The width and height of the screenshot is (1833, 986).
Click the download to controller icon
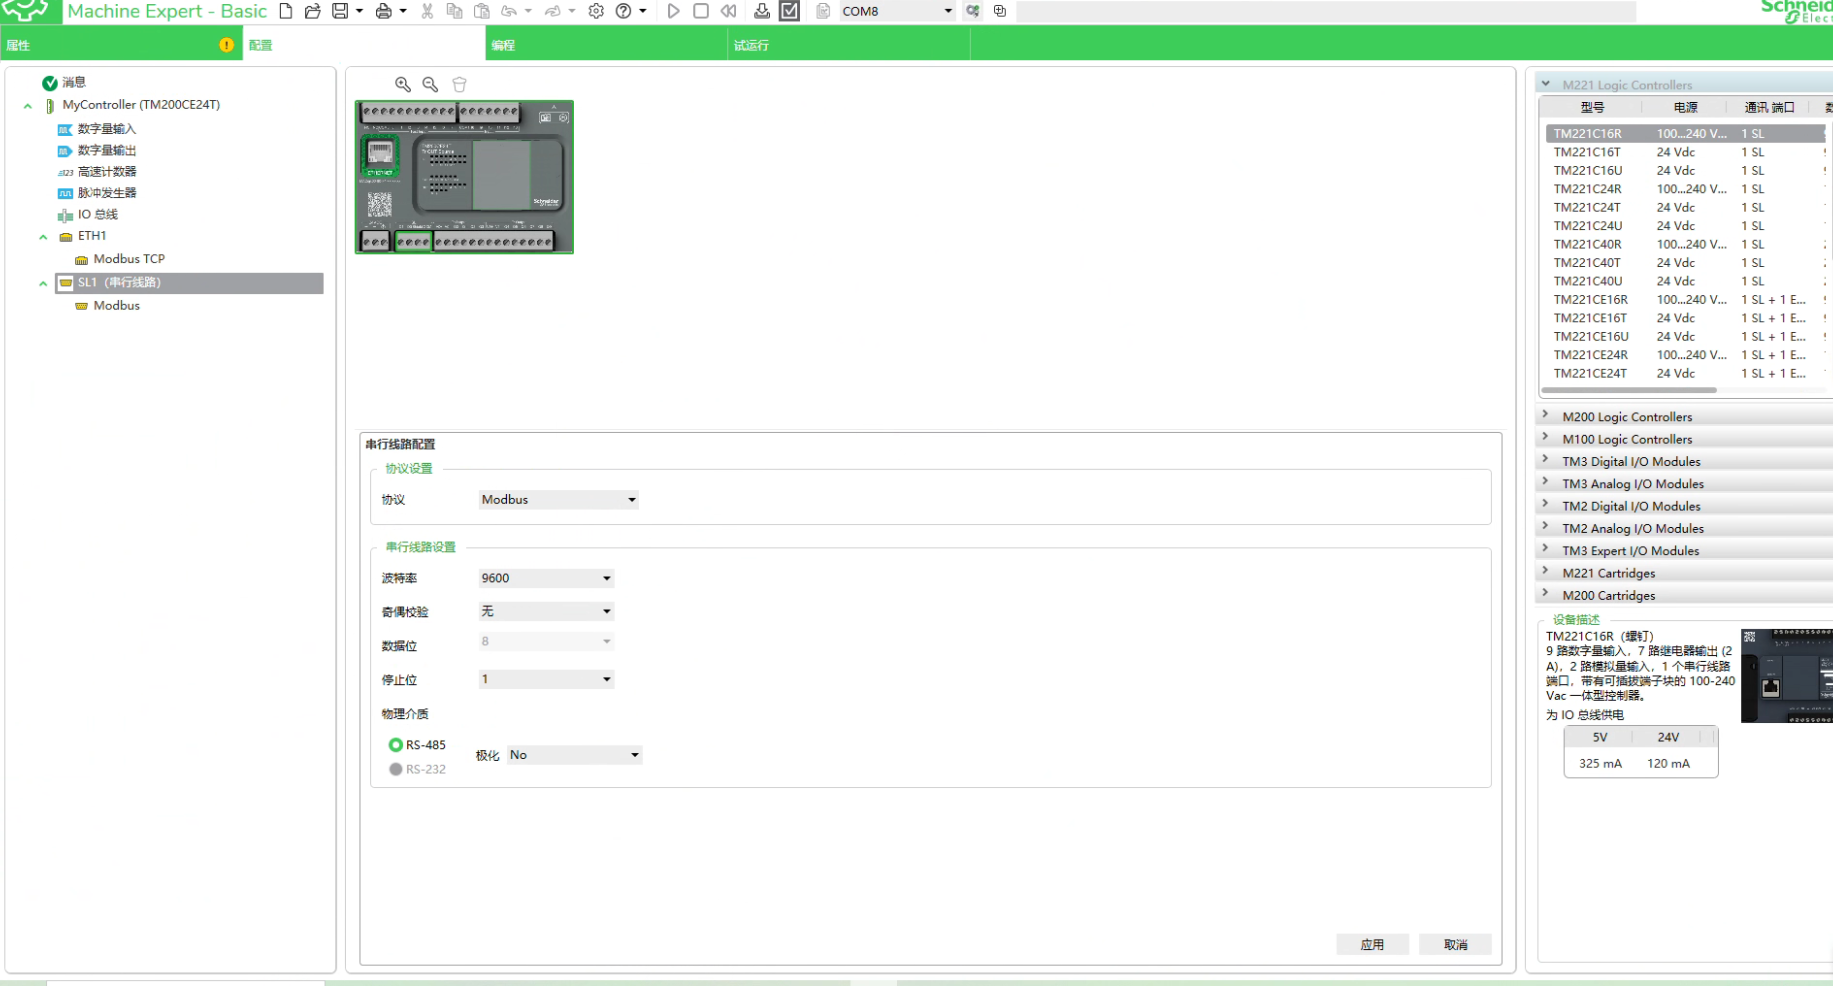[761, 11]
